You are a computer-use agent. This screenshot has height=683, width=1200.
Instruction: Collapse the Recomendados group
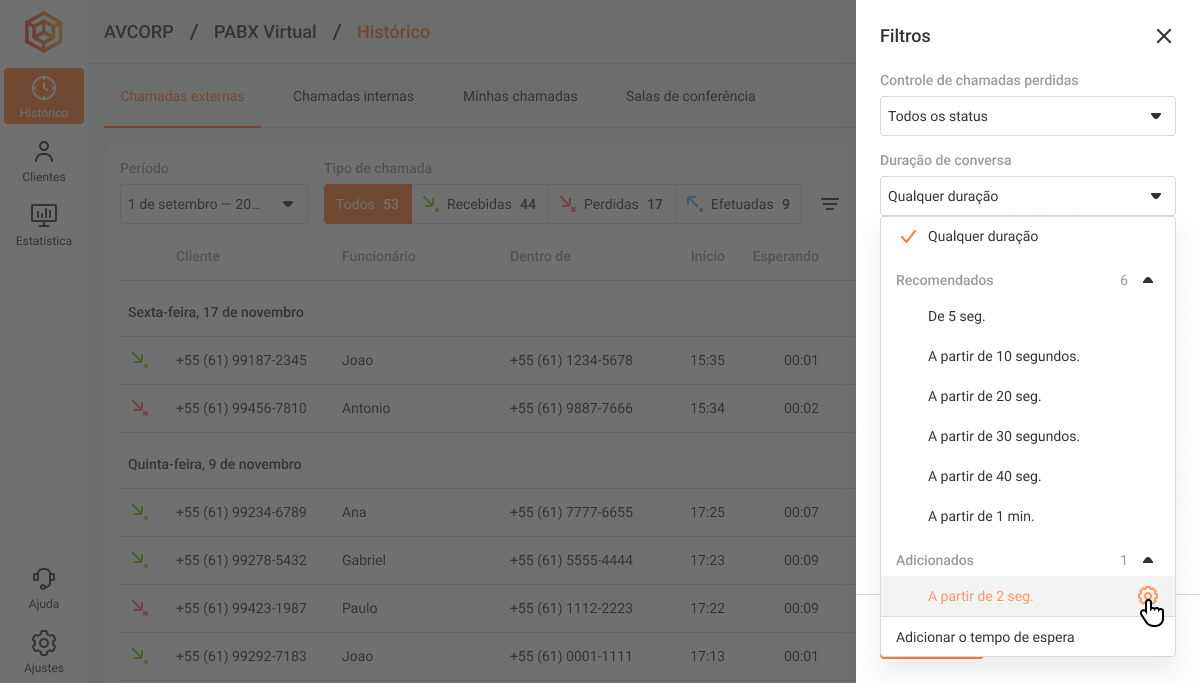click(1148, 281)
